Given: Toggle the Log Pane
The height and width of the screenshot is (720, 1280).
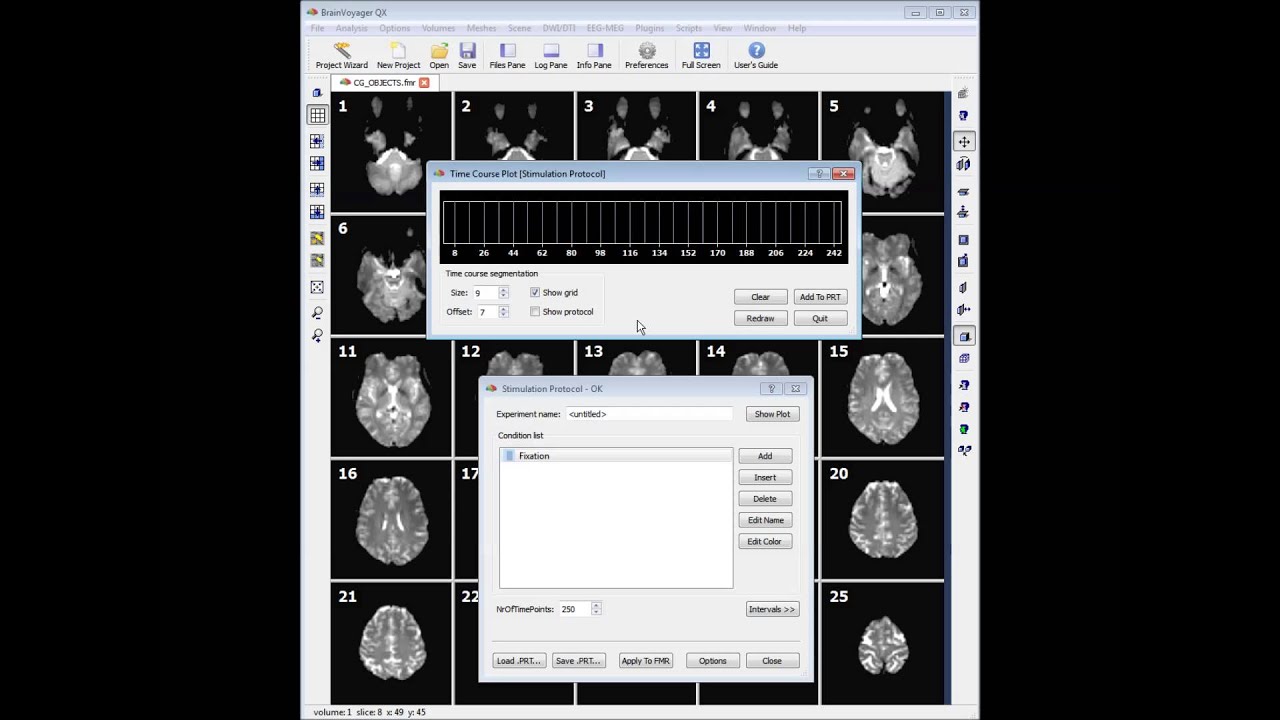Looking at the screenshot, I should pos(551,56).
